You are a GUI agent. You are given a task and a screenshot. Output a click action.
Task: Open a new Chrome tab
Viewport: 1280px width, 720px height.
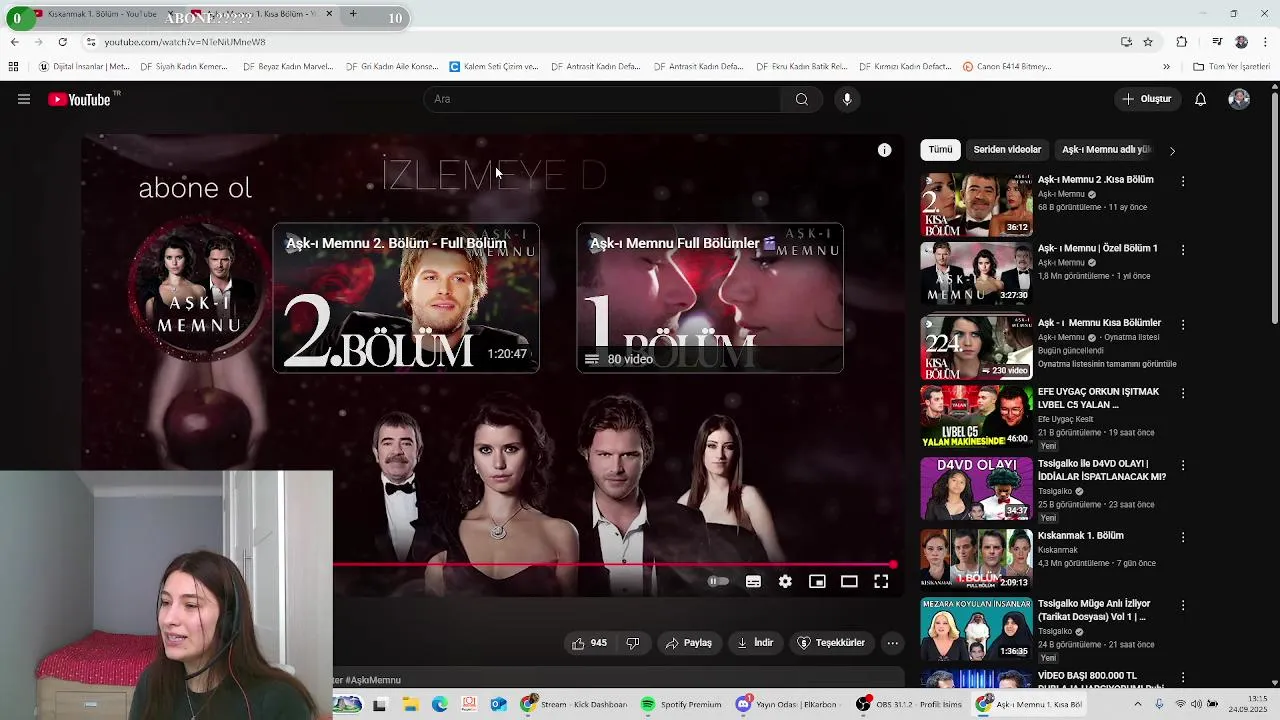pos(353,14)
